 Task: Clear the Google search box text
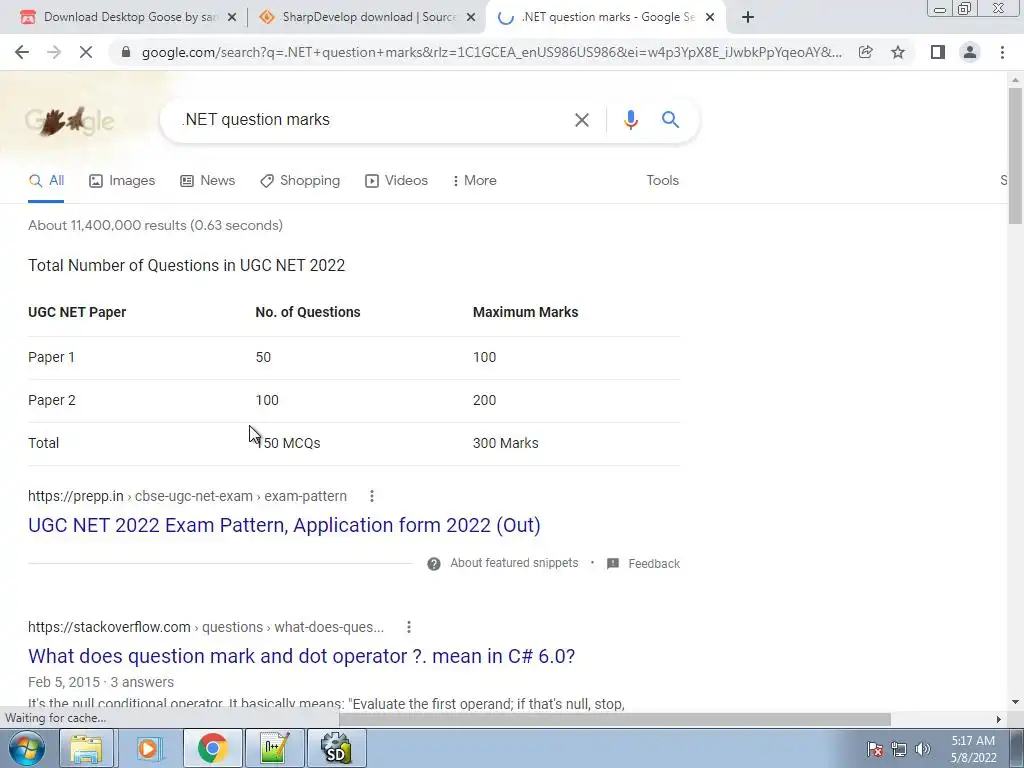[x=581, y=120]
